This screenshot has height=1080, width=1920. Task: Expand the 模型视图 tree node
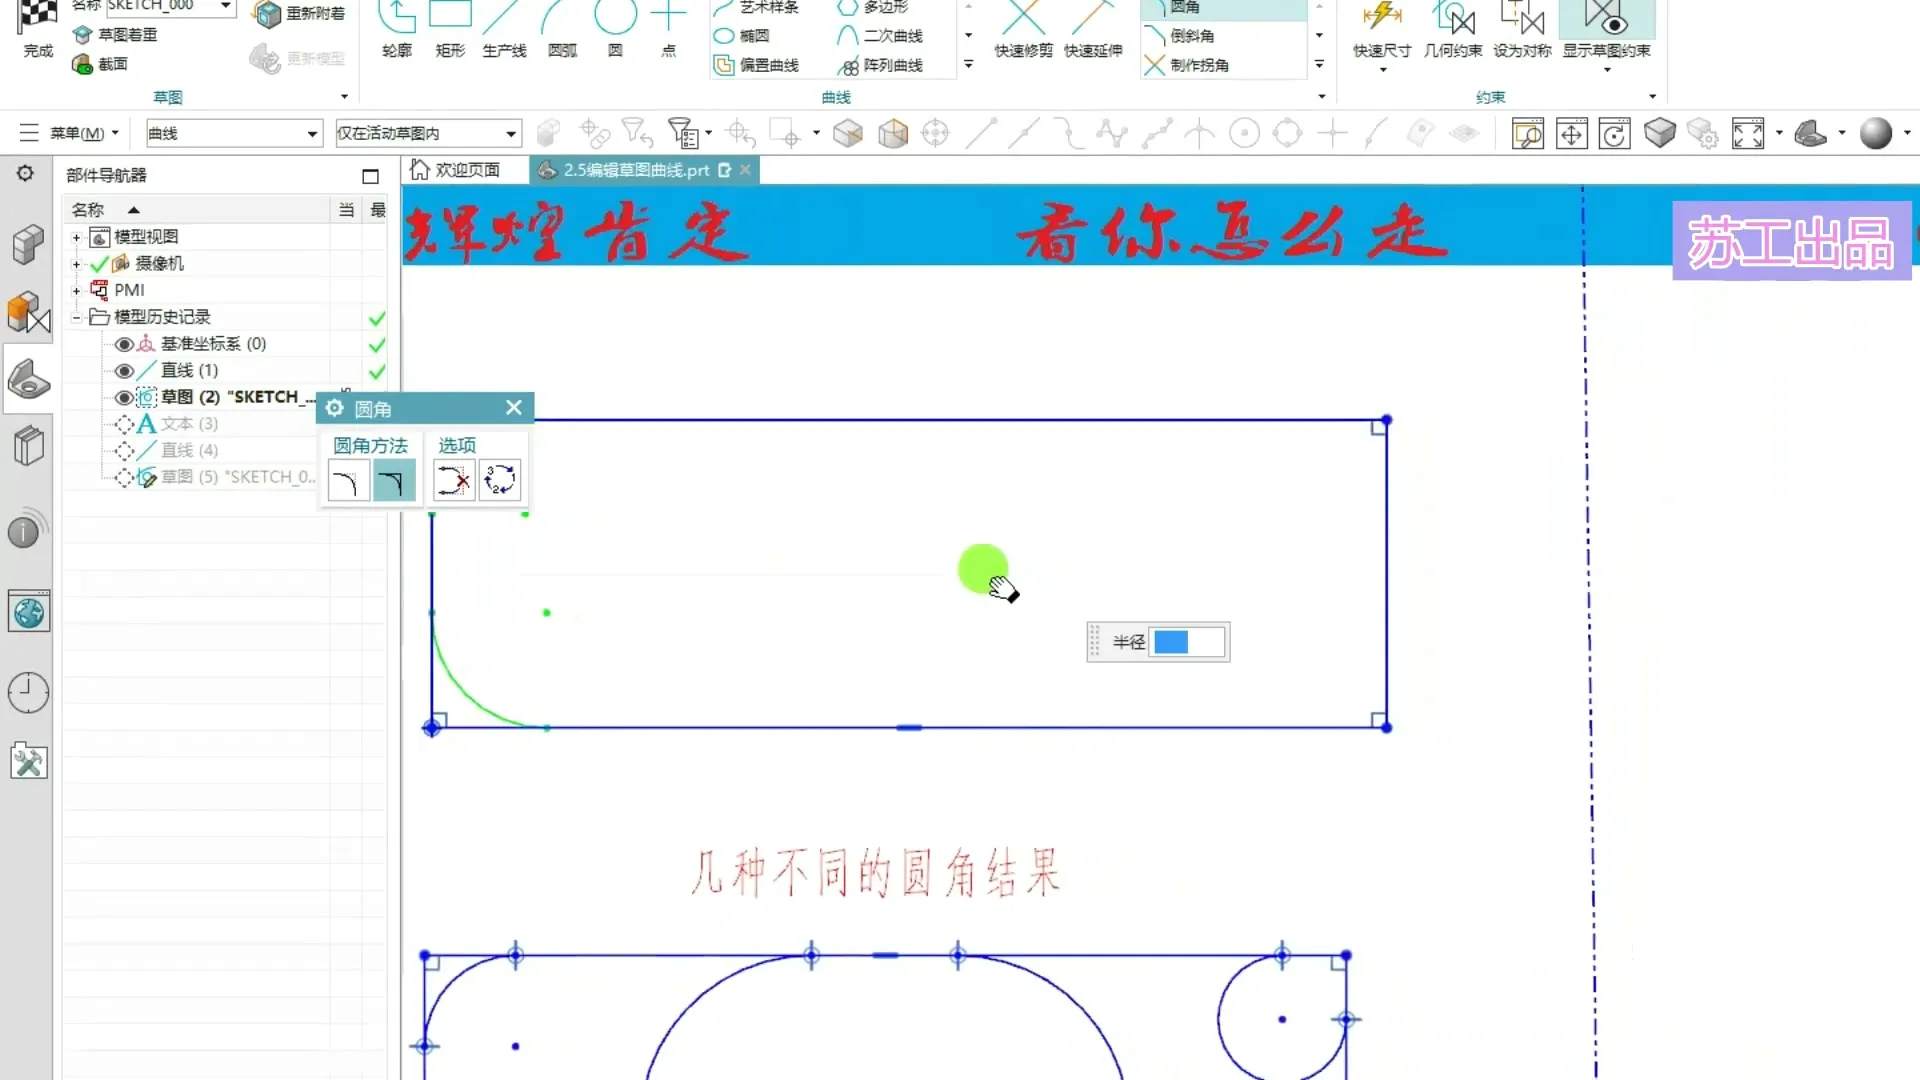(x=77, y=237)
